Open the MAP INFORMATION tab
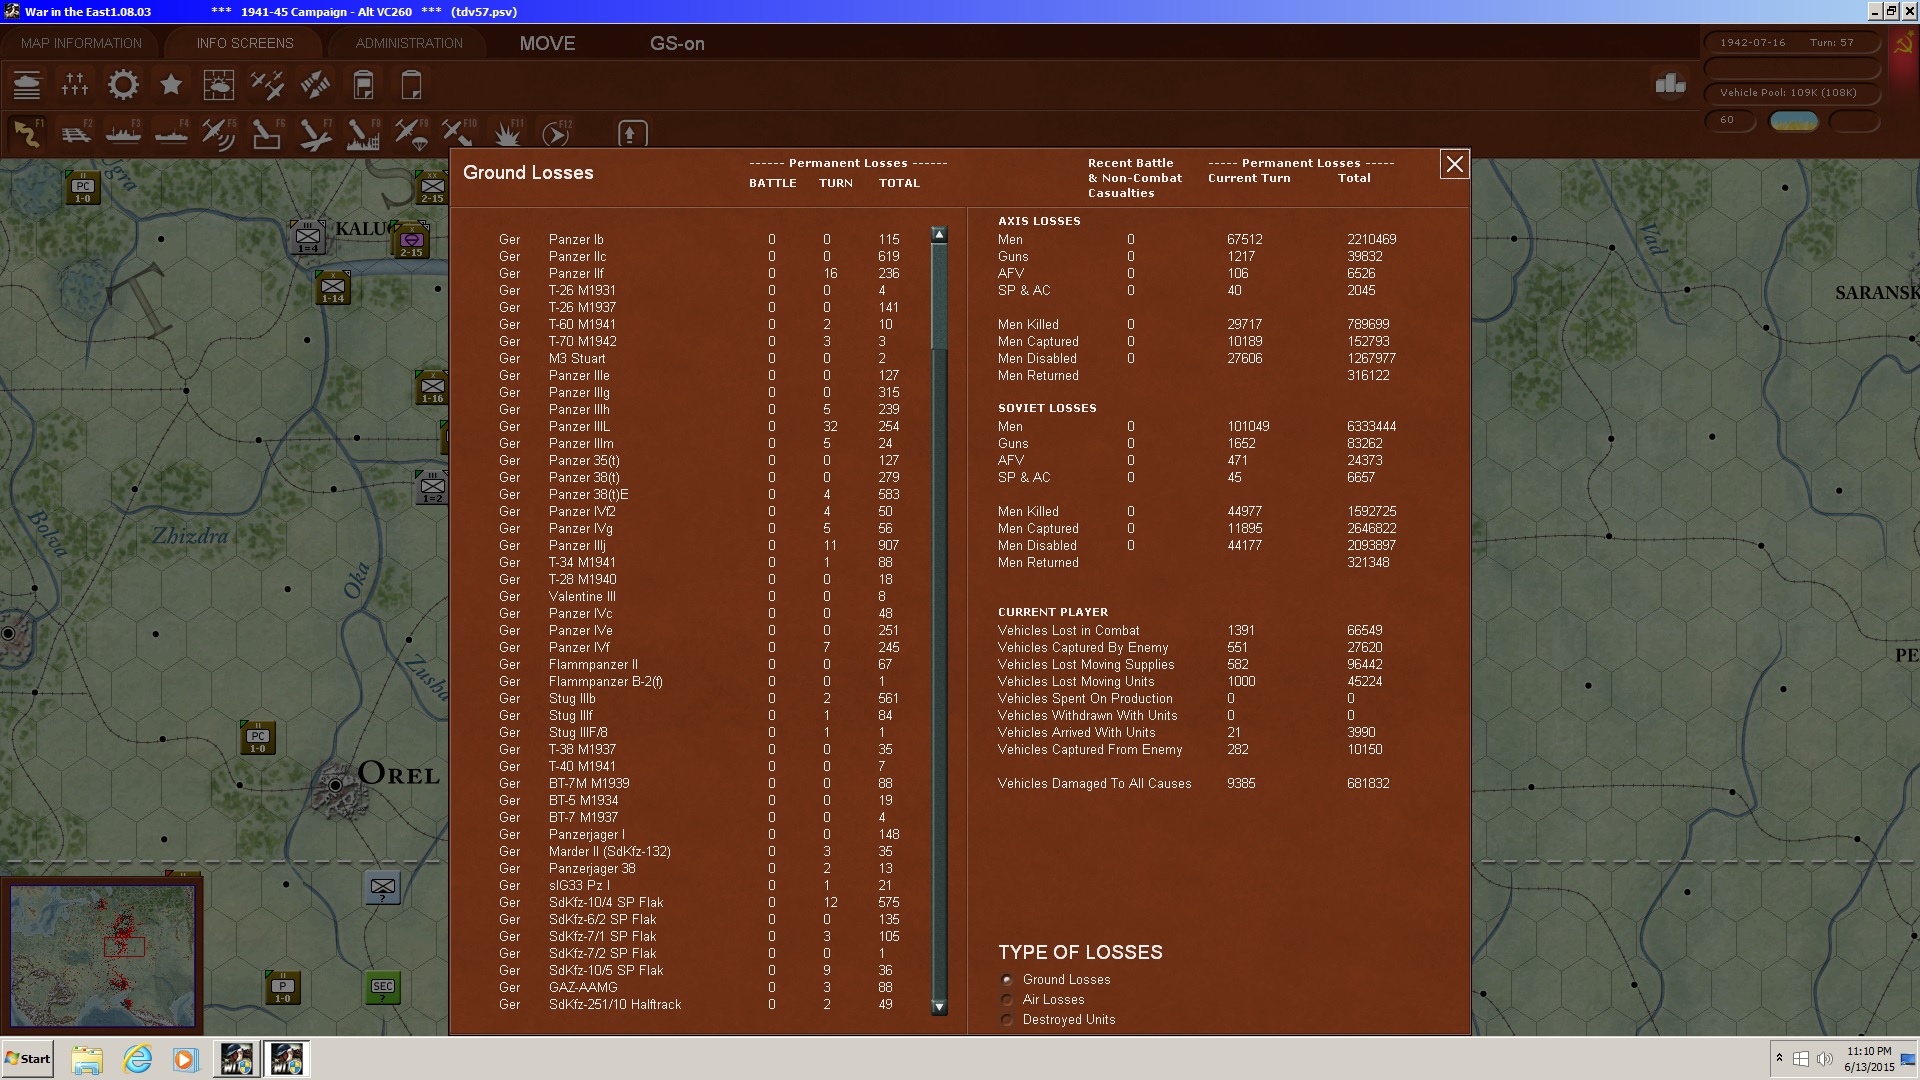Image resolution: width=1920 pixels, height=1080 pixels. click(81, 43)
